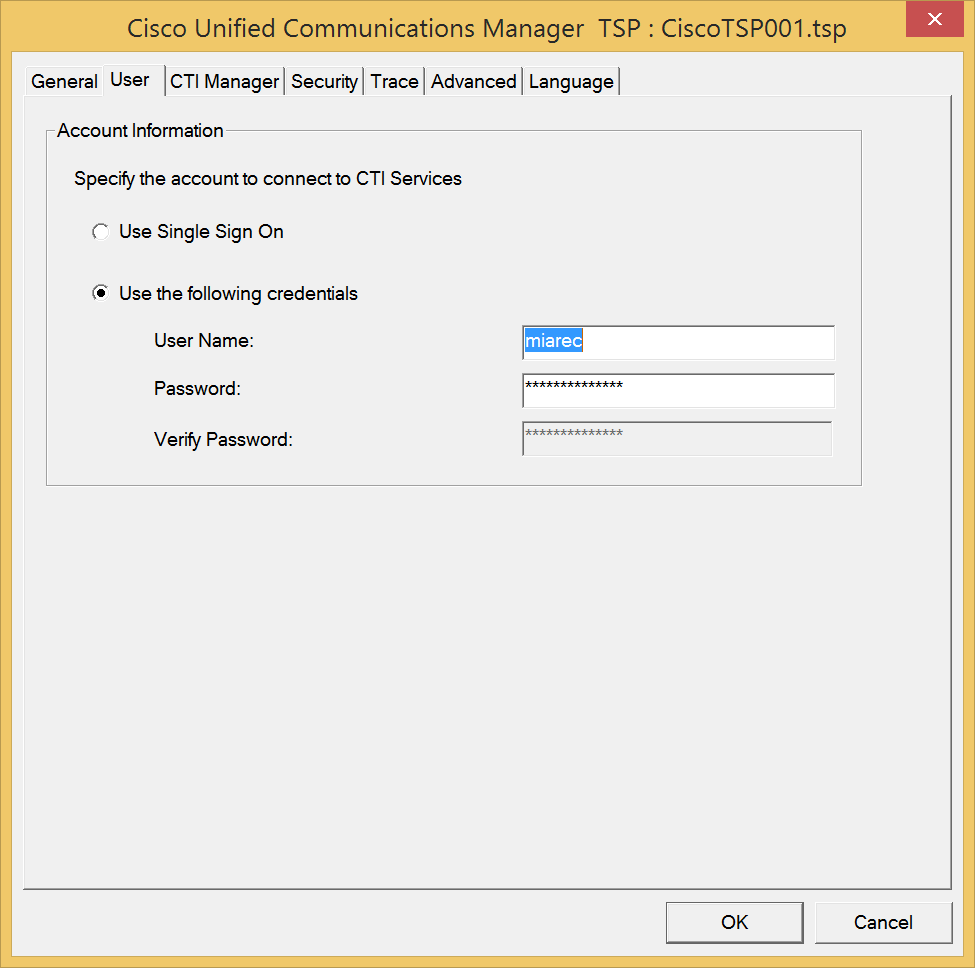Switch to the General tab

(63, 81)
